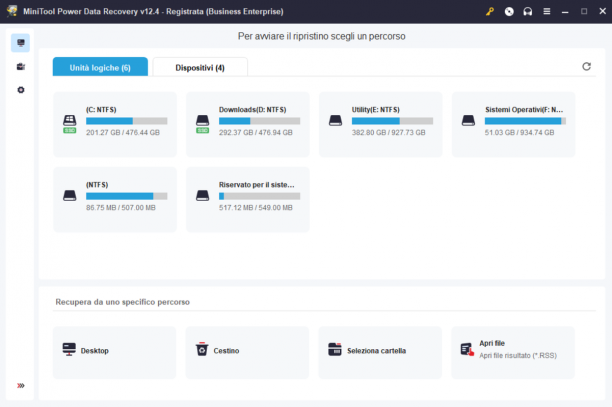Switch to Dispositivi (4) tab
Viewport: 612px width, 407px height.
200,67
